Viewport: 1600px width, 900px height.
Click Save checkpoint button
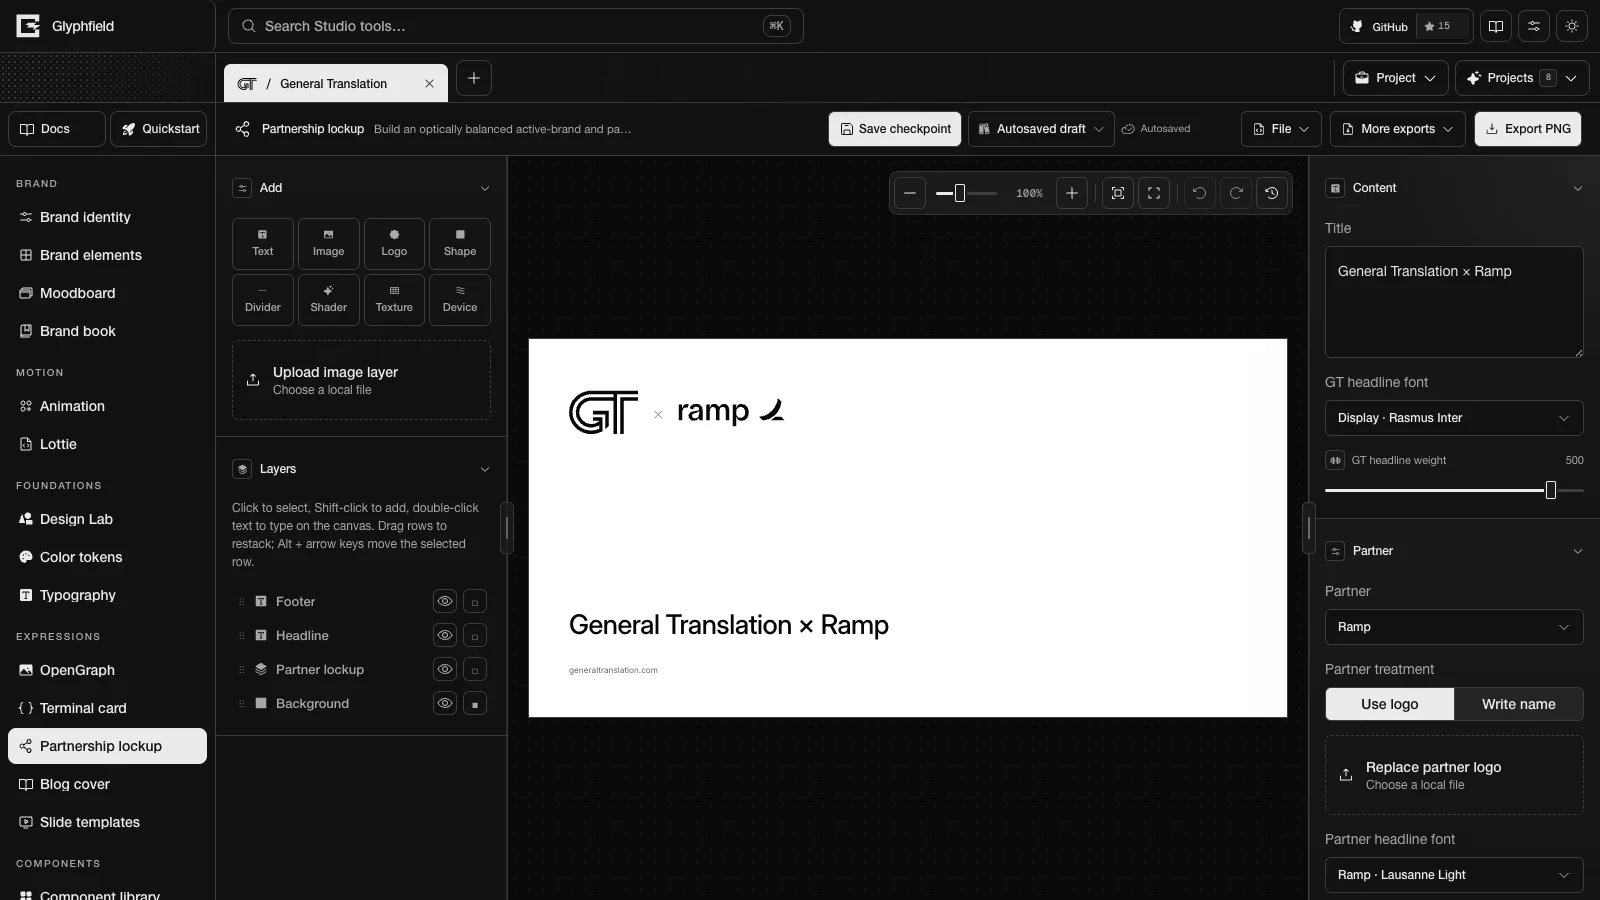[895, 129]
